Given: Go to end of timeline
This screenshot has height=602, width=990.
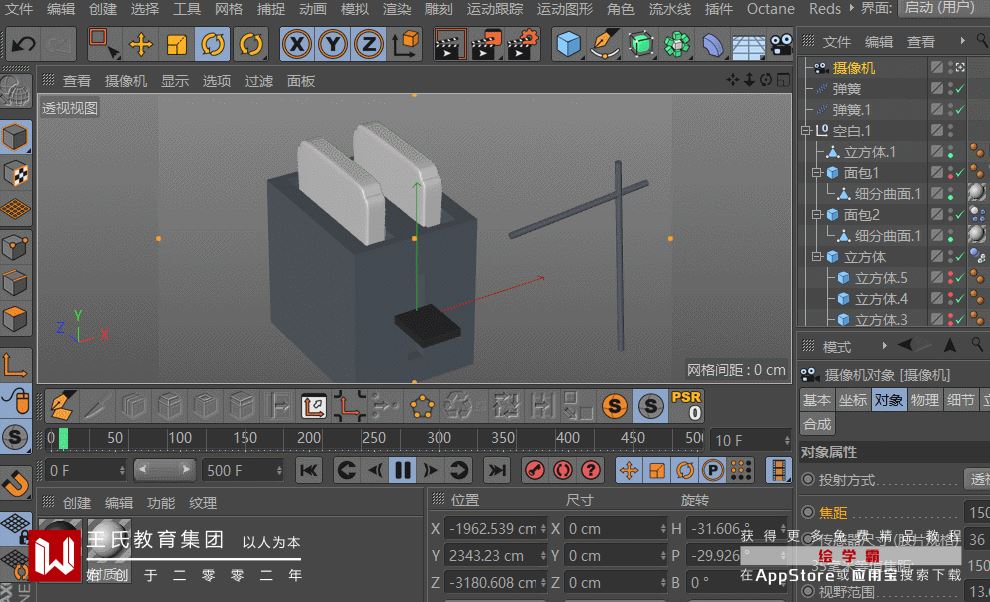Looking at the screenshot, I should 497,470.
